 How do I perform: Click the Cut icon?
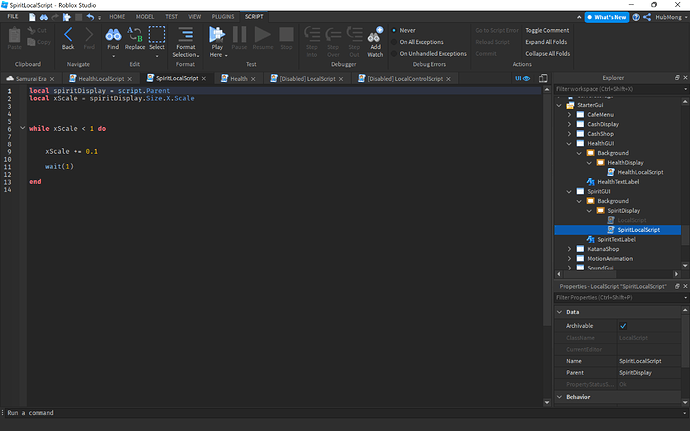click(32, 30)
